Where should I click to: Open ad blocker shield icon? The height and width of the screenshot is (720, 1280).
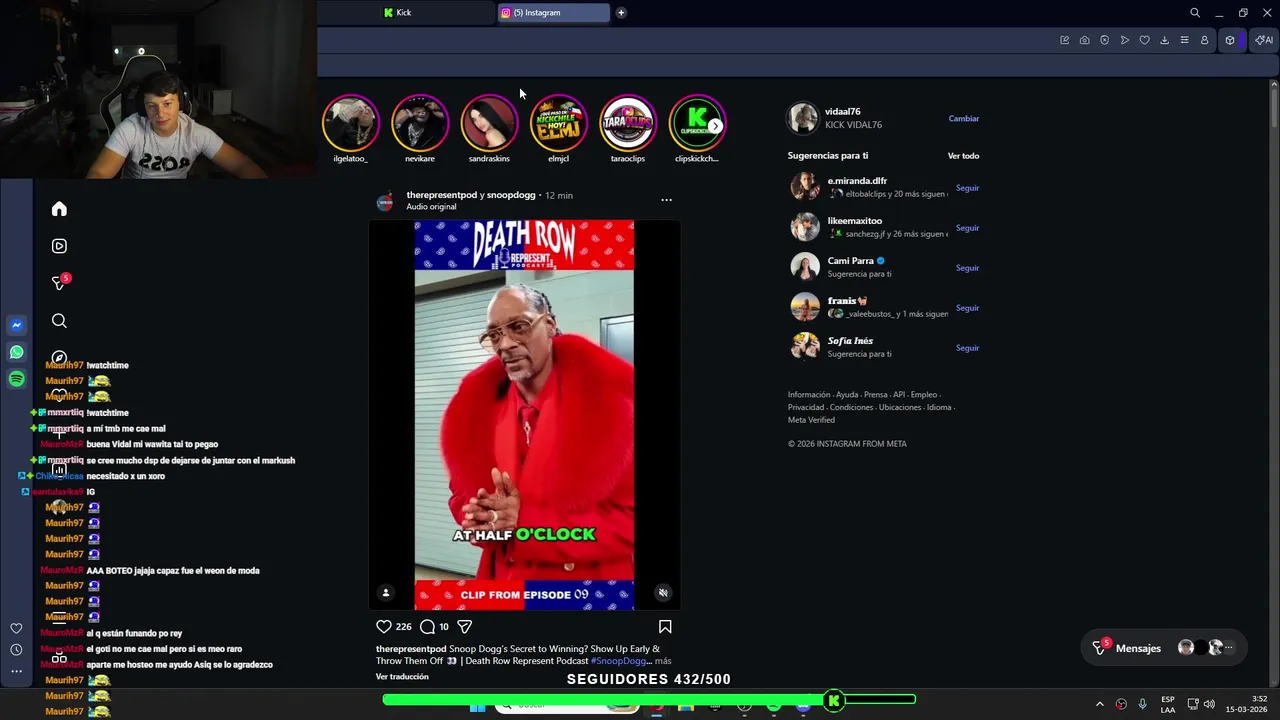click(x=1104, y=40)
